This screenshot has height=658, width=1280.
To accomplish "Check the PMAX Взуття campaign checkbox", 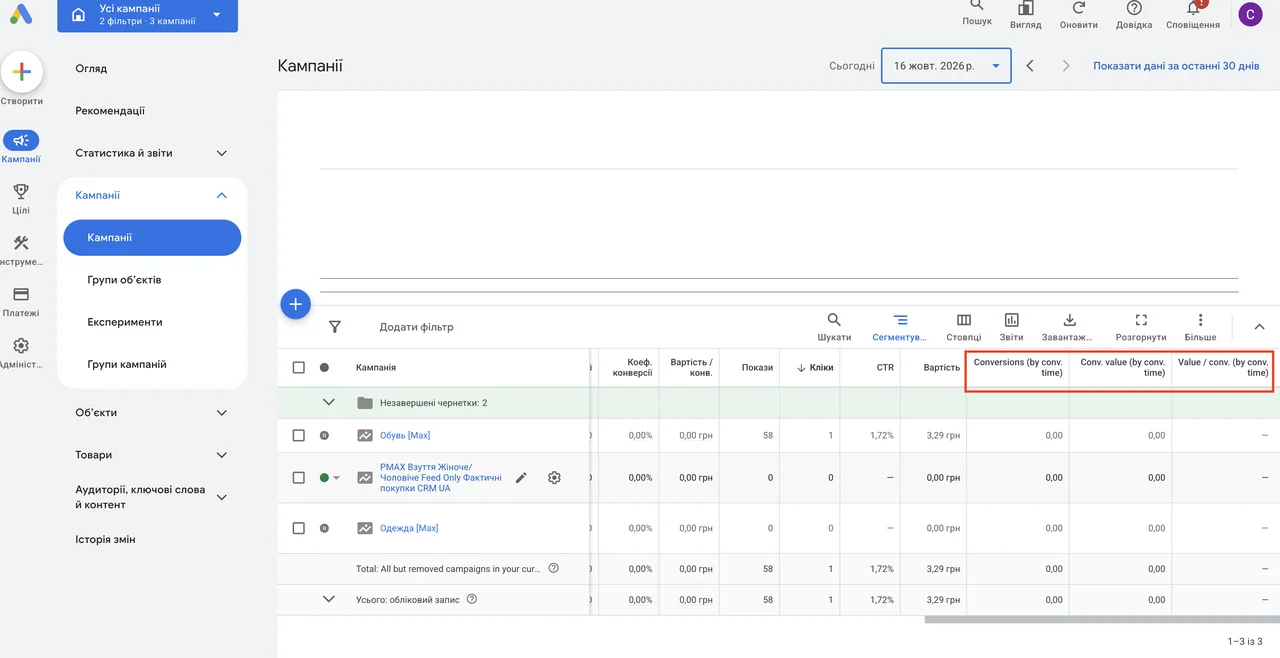I will [x=298, y=478].
